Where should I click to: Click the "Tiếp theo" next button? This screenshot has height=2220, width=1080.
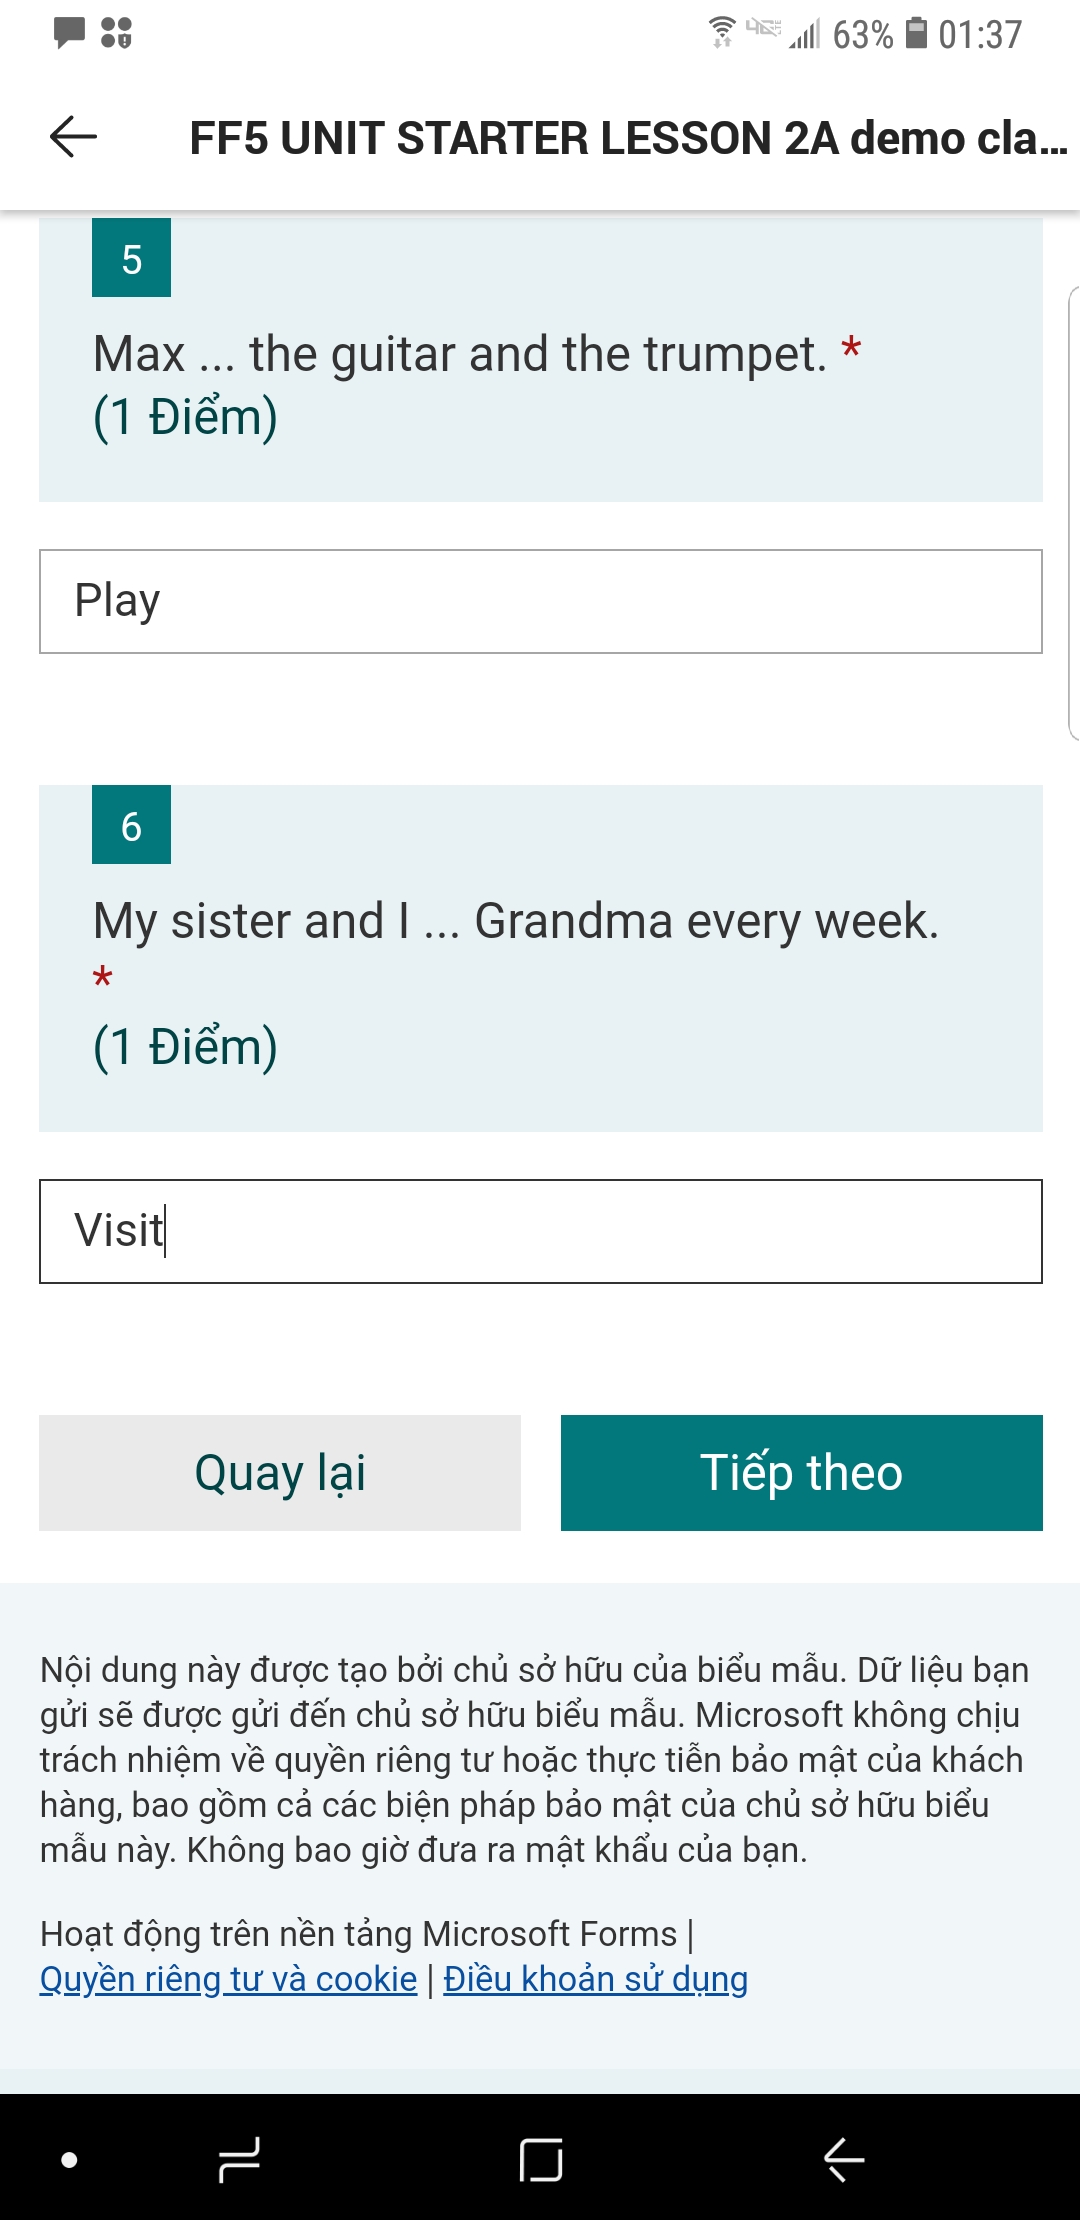click(801, 1472)
